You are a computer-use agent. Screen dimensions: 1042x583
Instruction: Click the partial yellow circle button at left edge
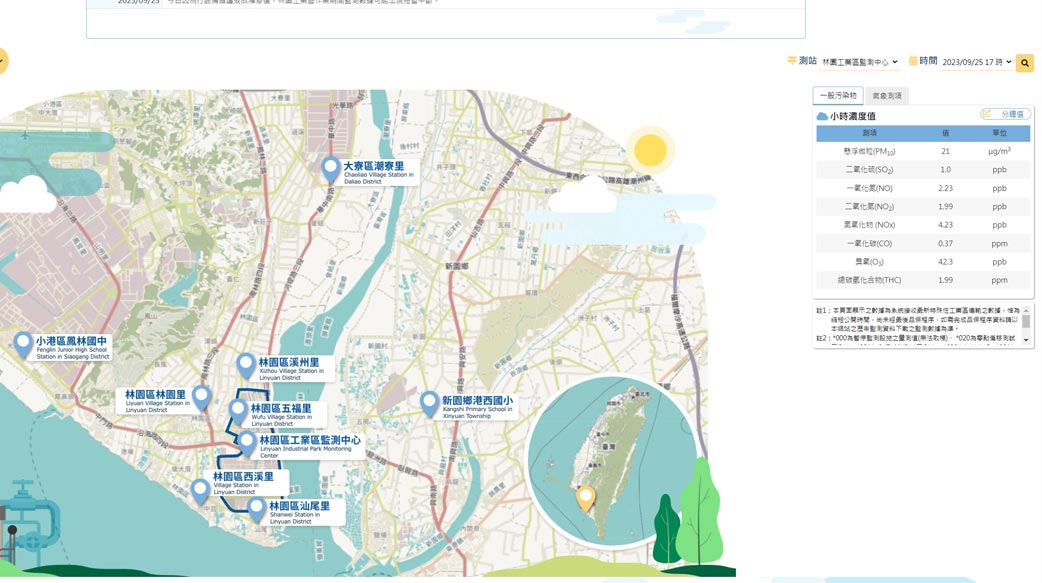click(3, 61)
